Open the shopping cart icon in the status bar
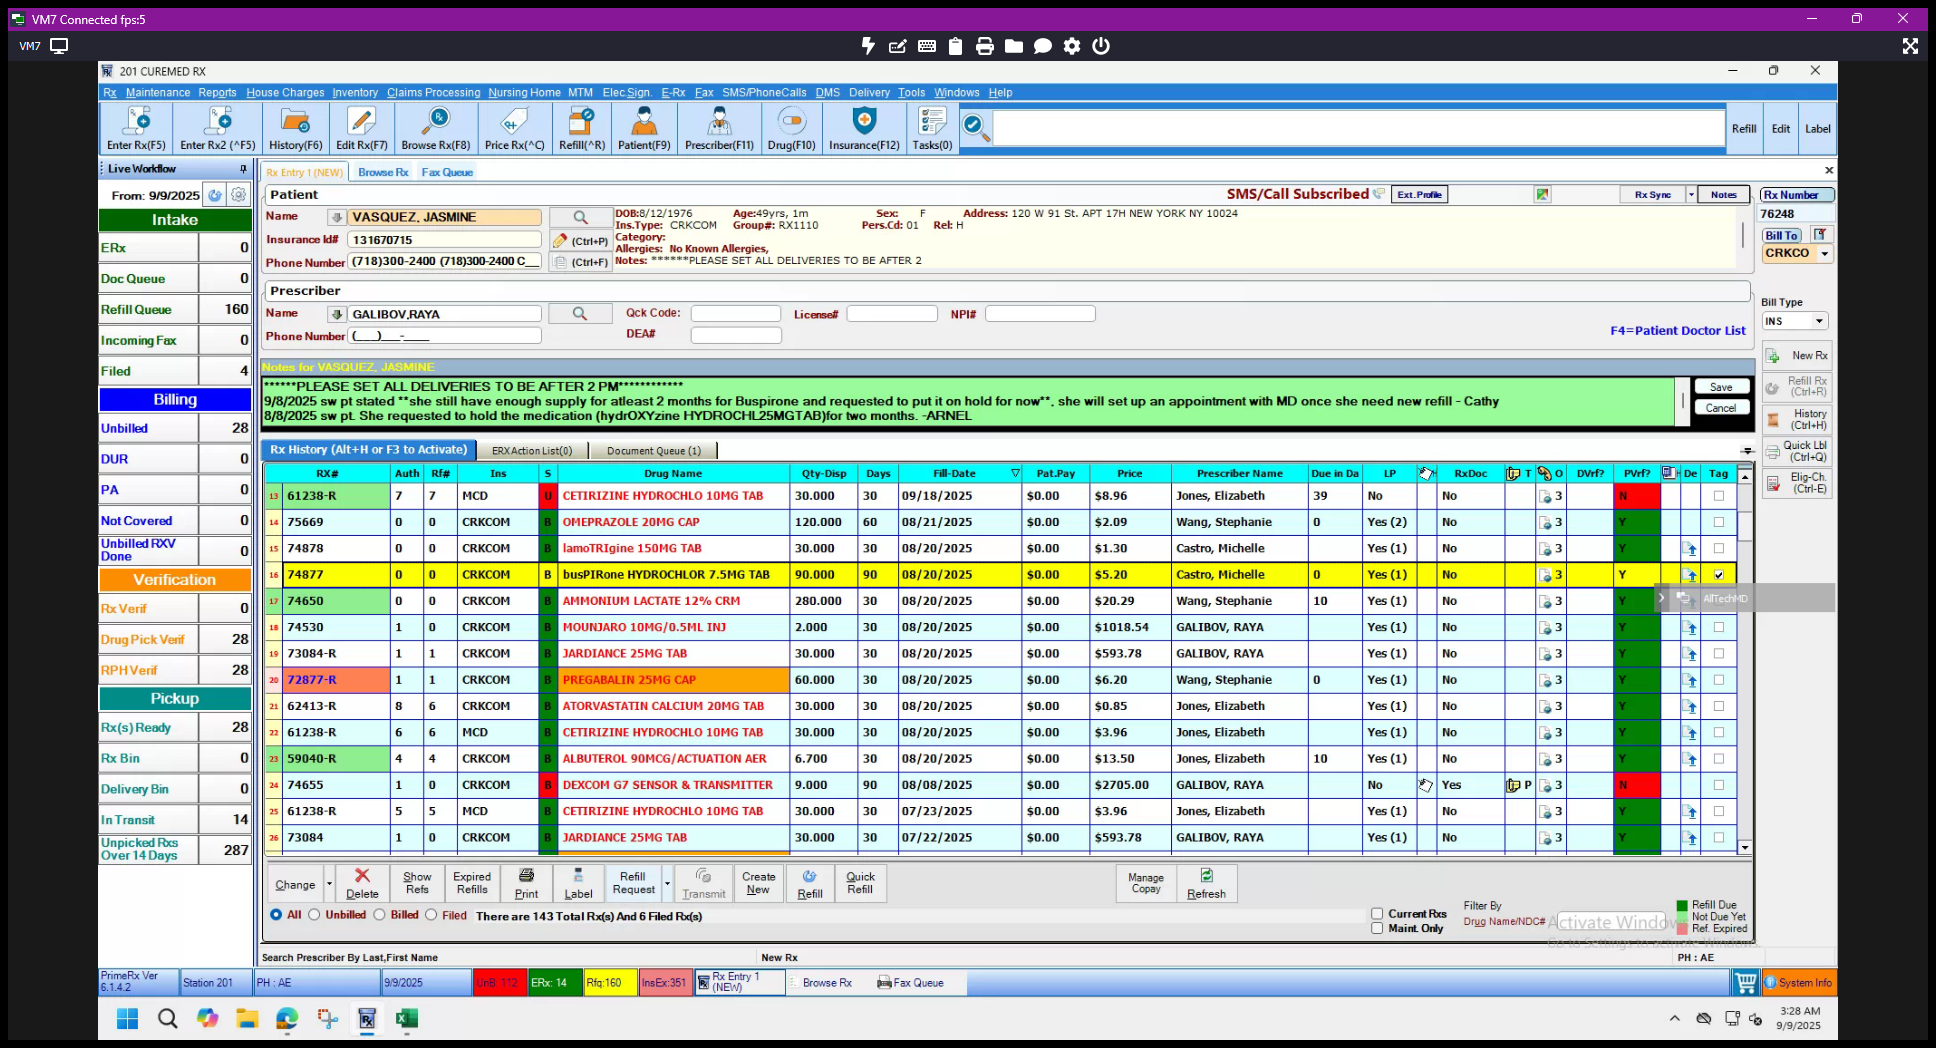The width and height of the screenshot is (1936, 1048). click(1745, 983)
